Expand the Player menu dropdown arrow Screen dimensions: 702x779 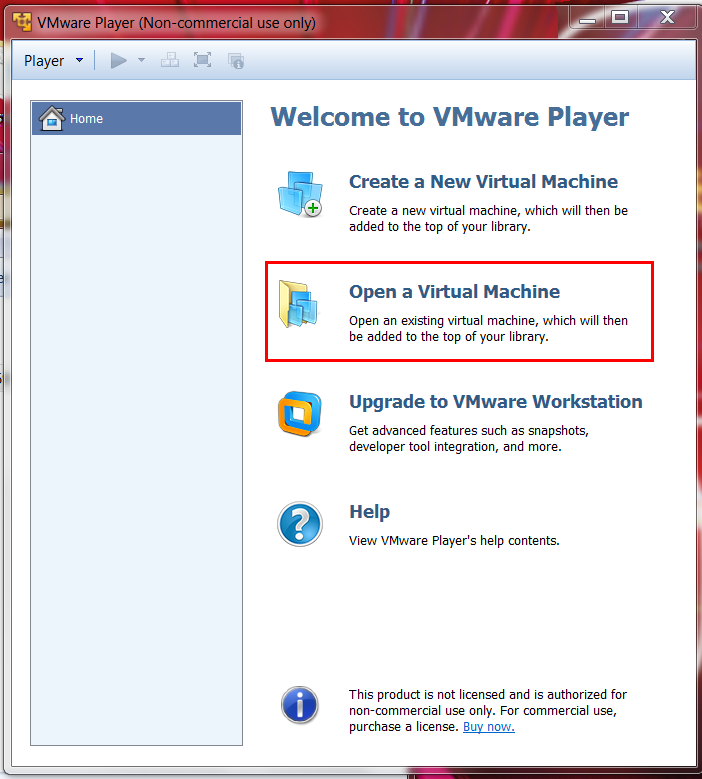(x=79, y=60)
